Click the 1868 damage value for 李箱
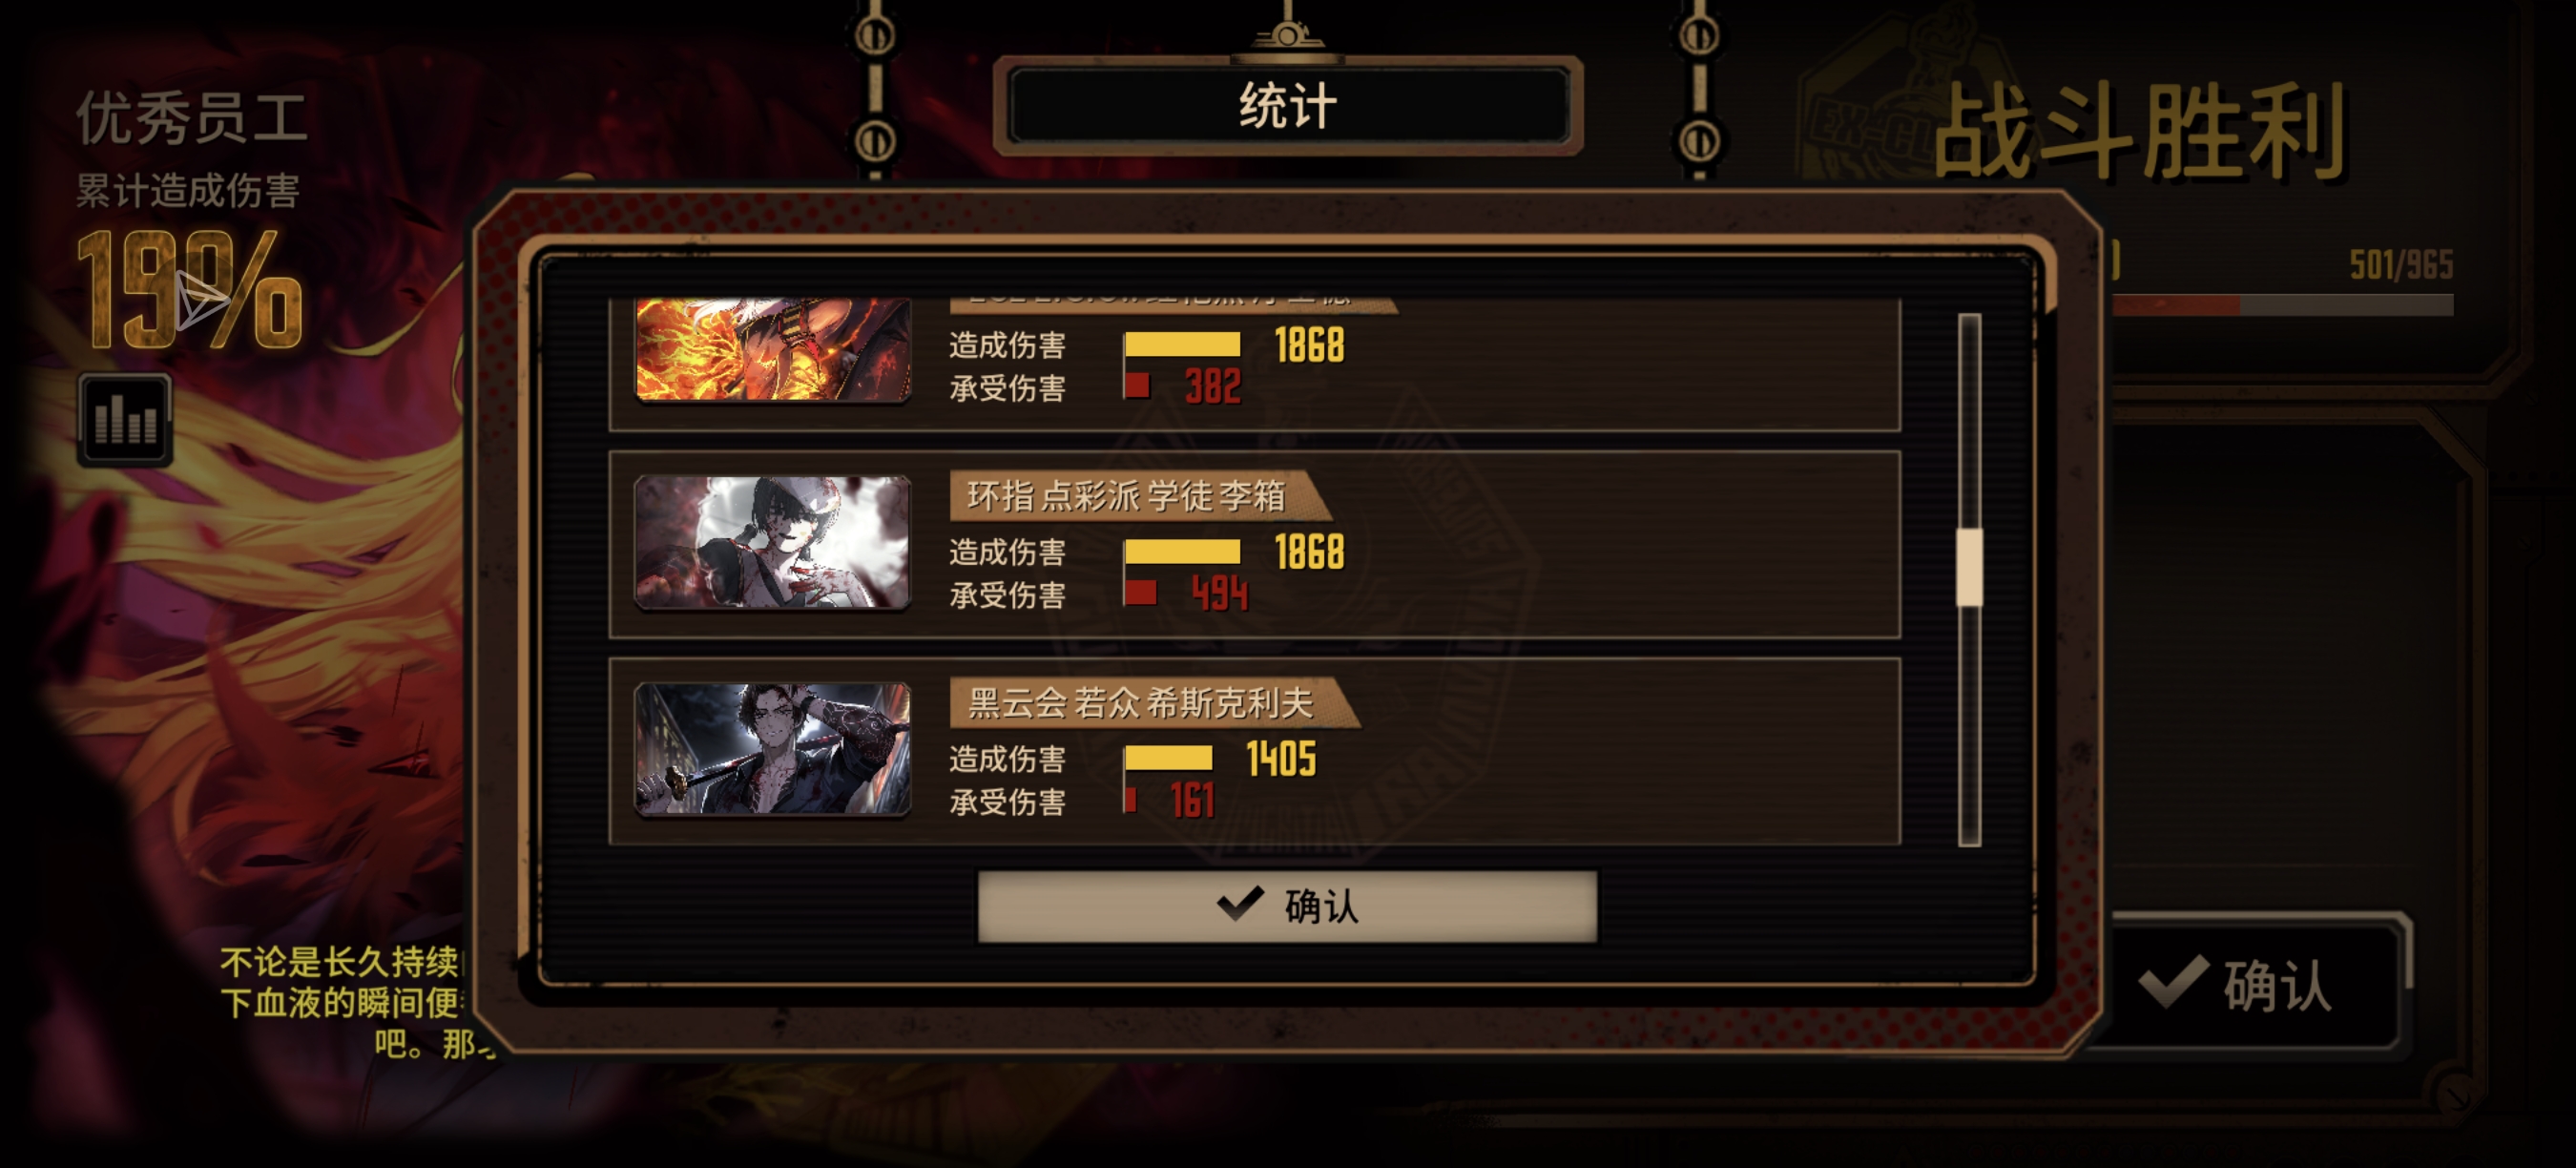The image size is (2576, 1168). coord(1309,552)
